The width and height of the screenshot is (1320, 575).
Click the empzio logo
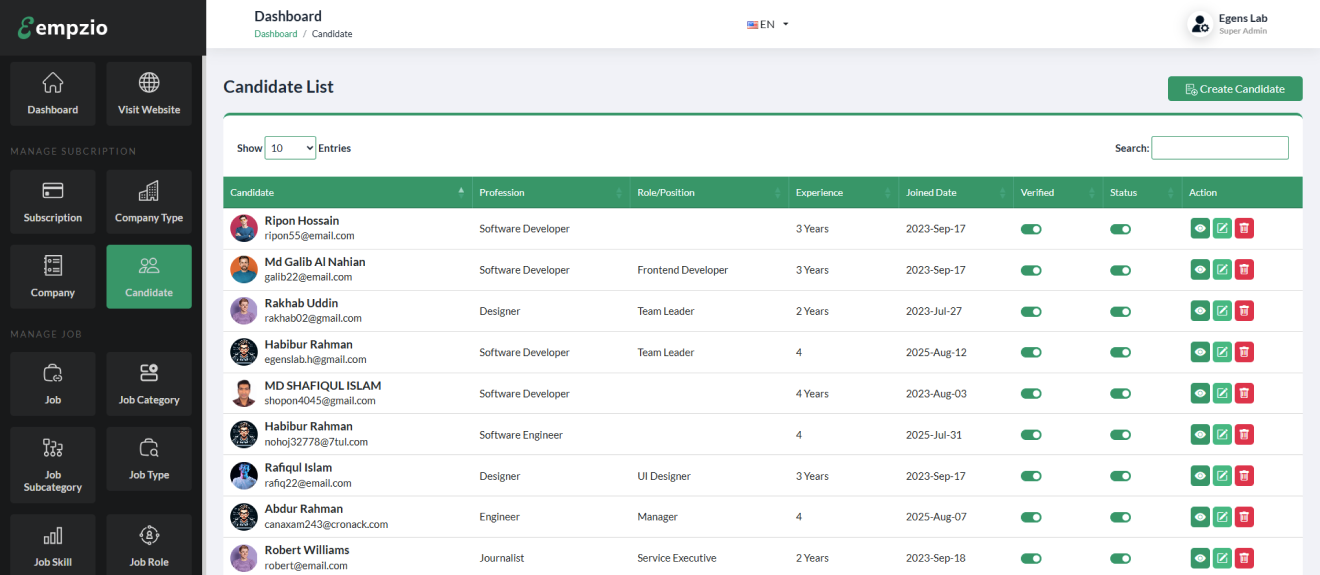62,27
